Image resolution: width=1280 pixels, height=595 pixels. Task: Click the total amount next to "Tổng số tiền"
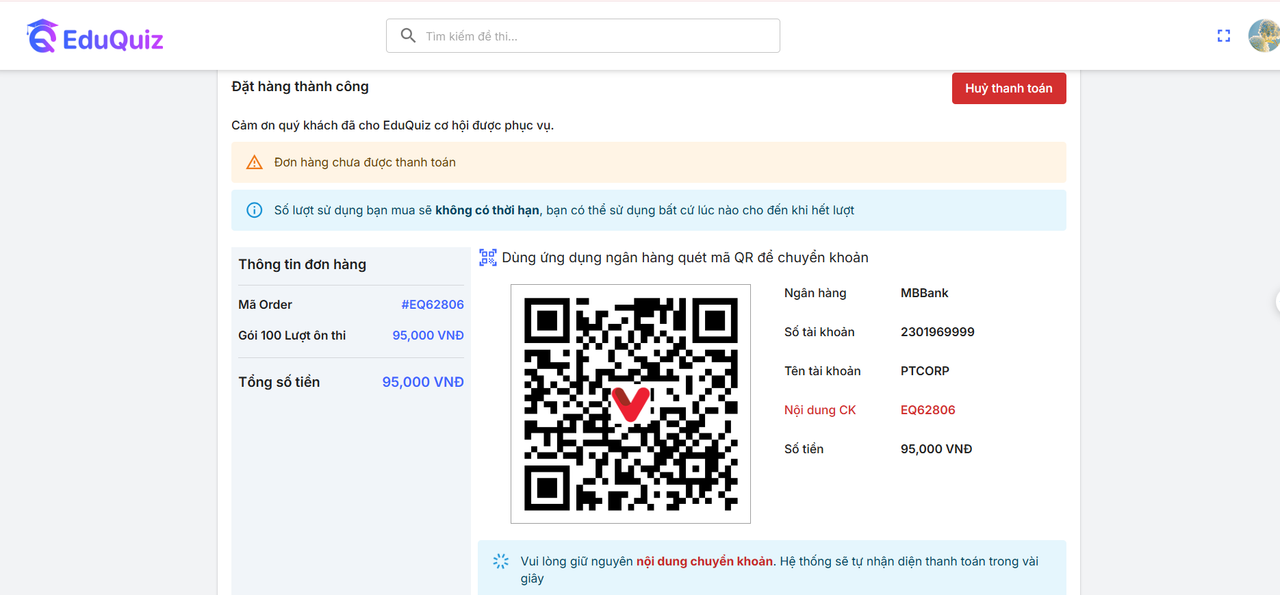click(423, 382)
